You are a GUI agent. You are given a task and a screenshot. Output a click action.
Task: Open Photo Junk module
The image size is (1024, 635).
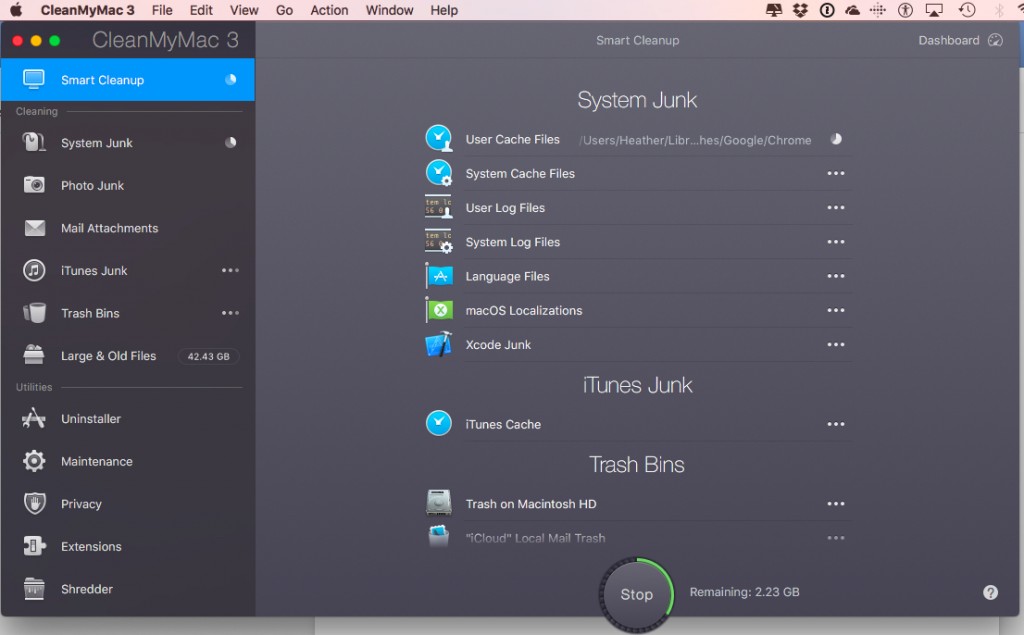tap(127, 186)
